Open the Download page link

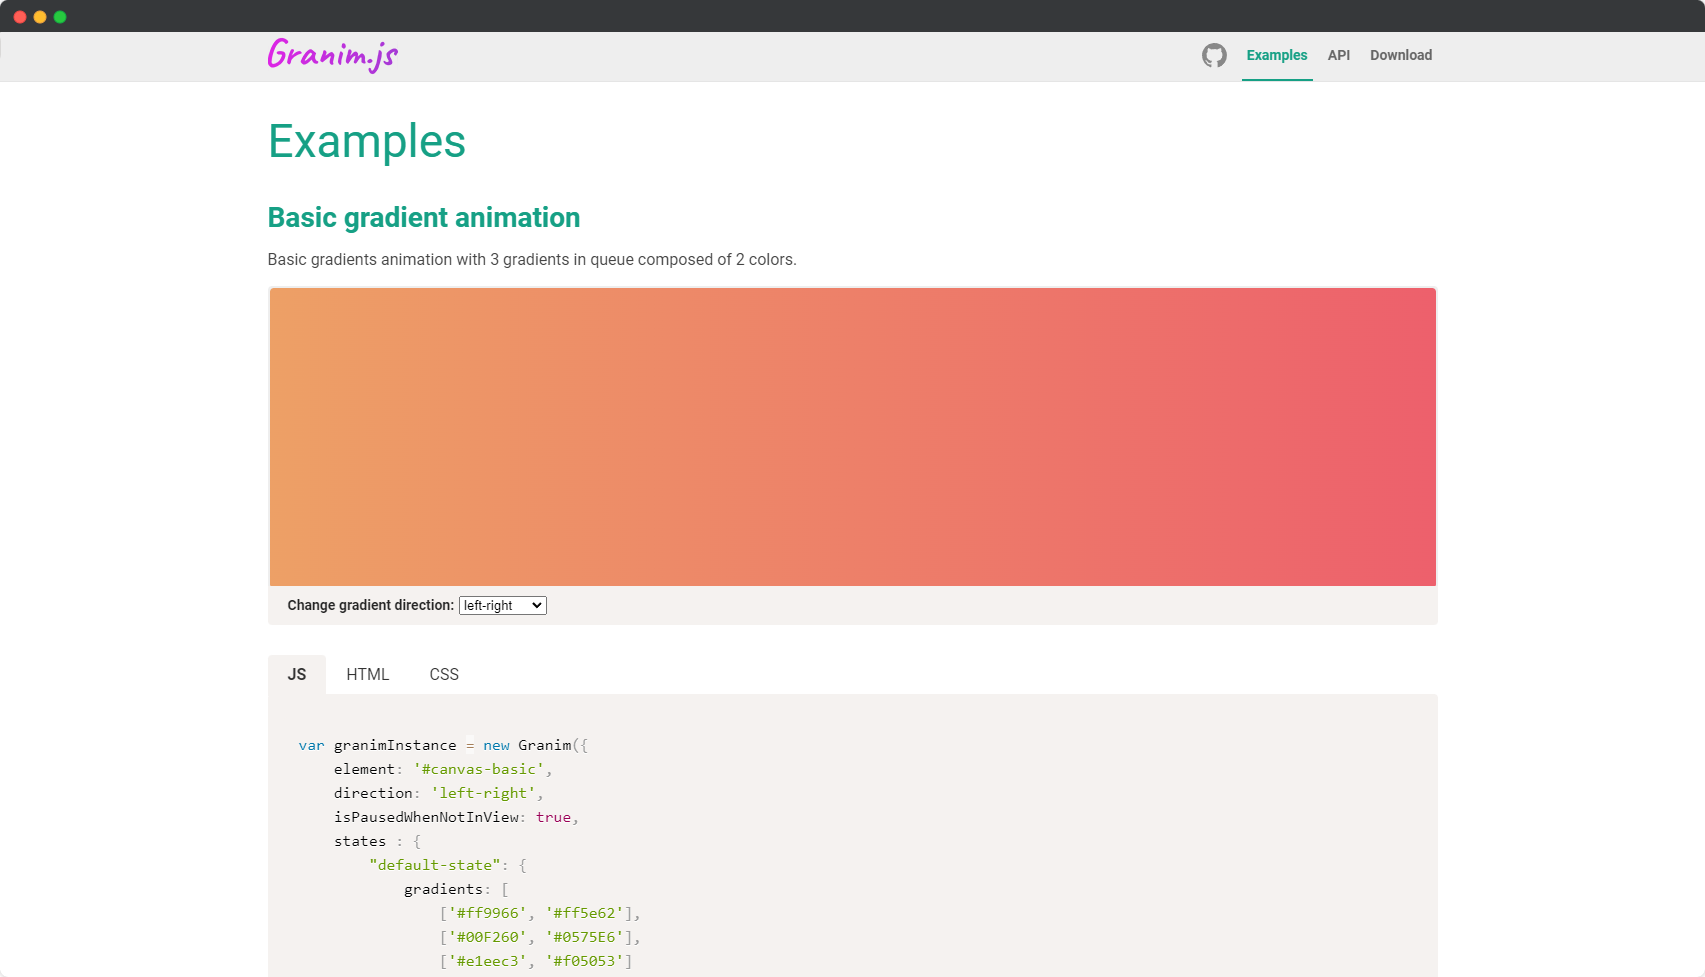click(1401, 55)
